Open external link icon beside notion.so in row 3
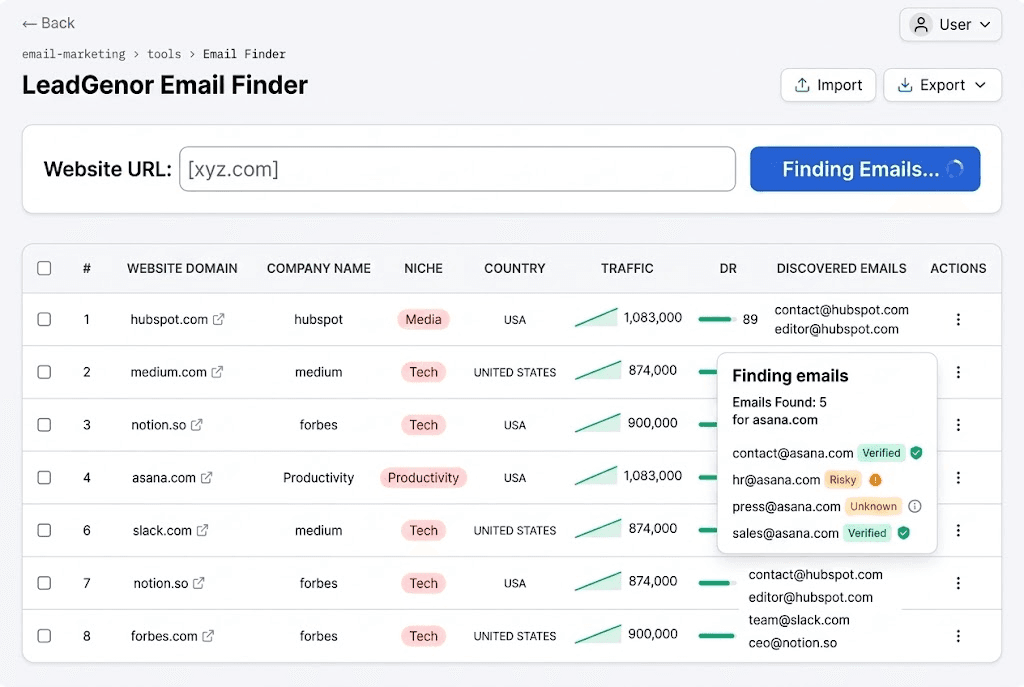The image size is (1024, 687). click(x=197, y=424)
